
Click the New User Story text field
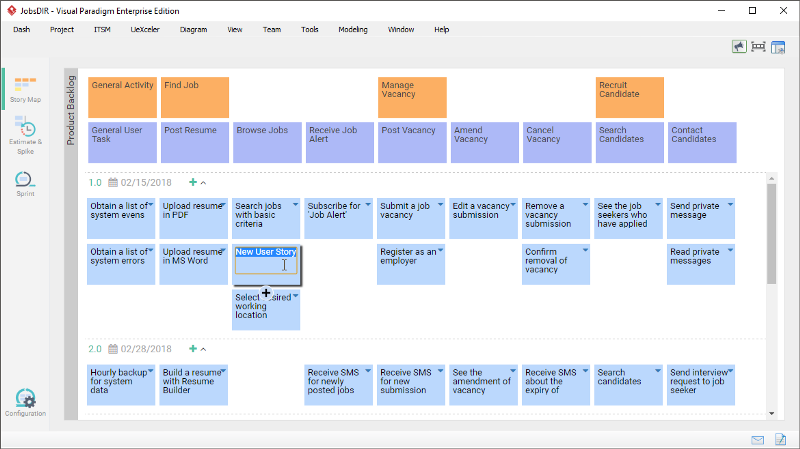265,266
